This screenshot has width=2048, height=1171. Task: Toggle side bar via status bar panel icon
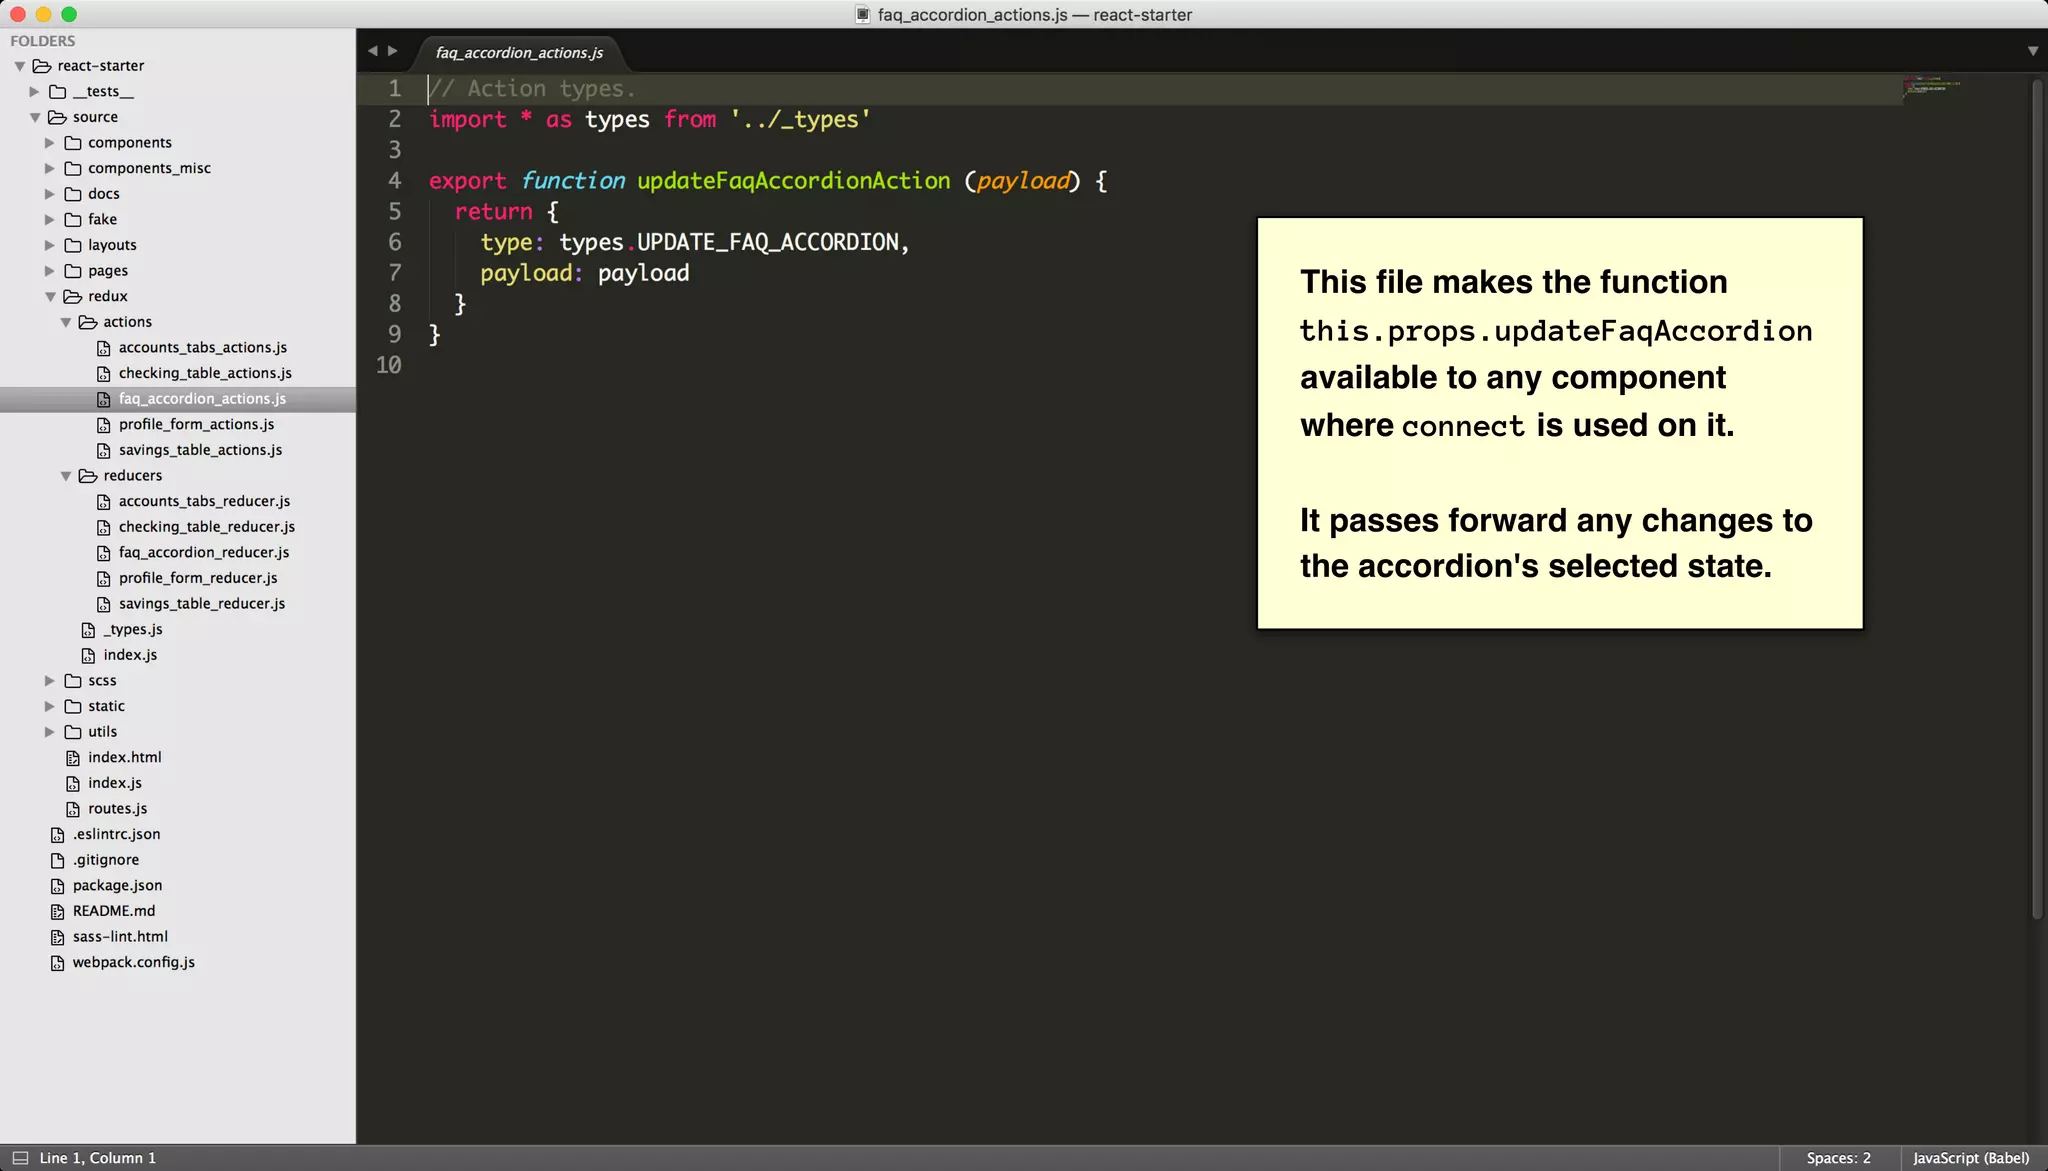(20, 1158)
